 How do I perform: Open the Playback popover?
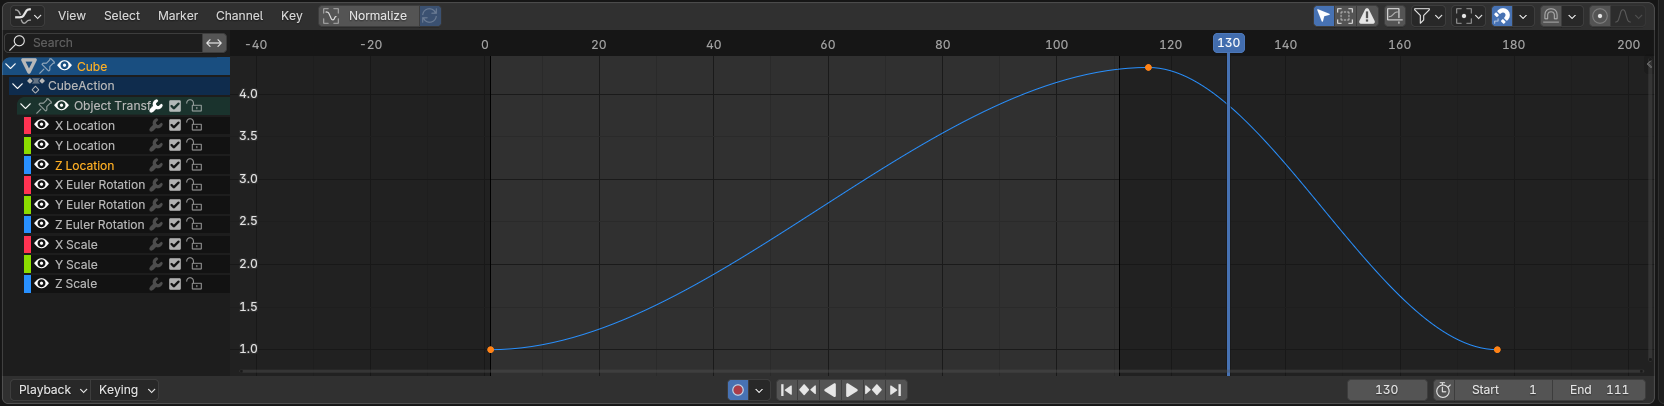coord(51,390)
